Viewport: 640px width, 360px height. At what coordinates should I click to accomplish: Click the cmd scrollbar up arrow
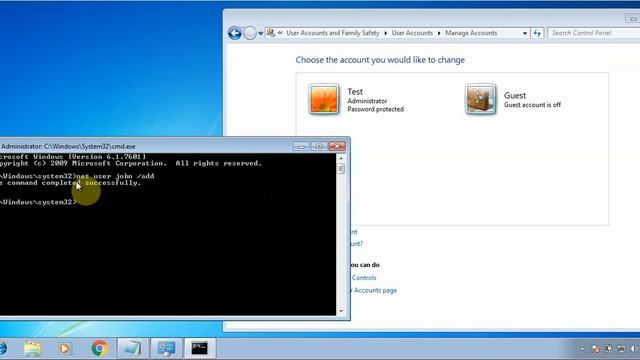click(x=341, y=158)
